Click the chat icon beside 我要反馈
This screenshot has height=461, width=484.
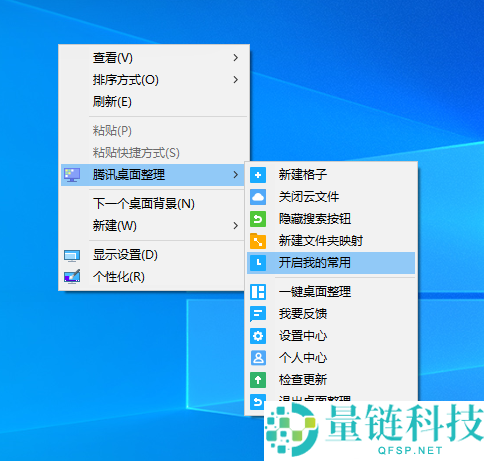(258, 314)
